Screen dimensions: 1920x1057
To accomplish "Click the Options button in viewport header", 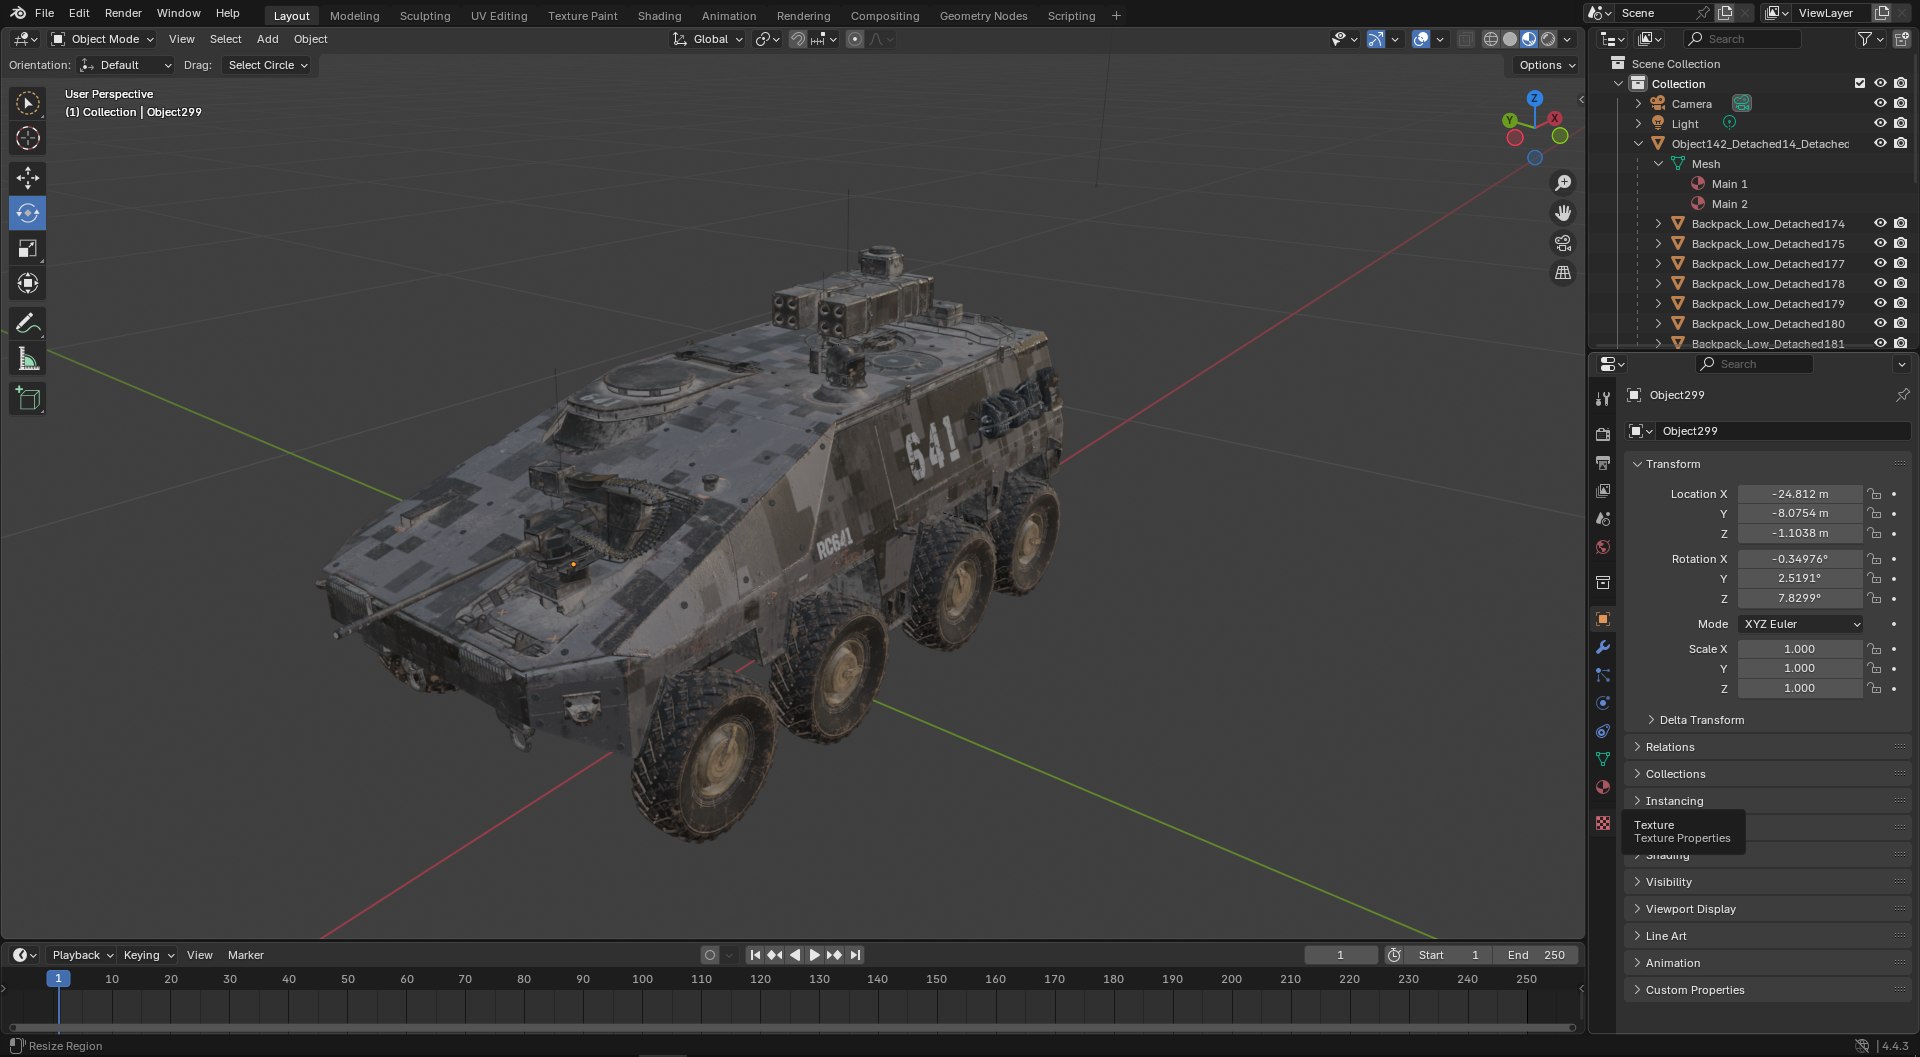I will point(1546,65).
